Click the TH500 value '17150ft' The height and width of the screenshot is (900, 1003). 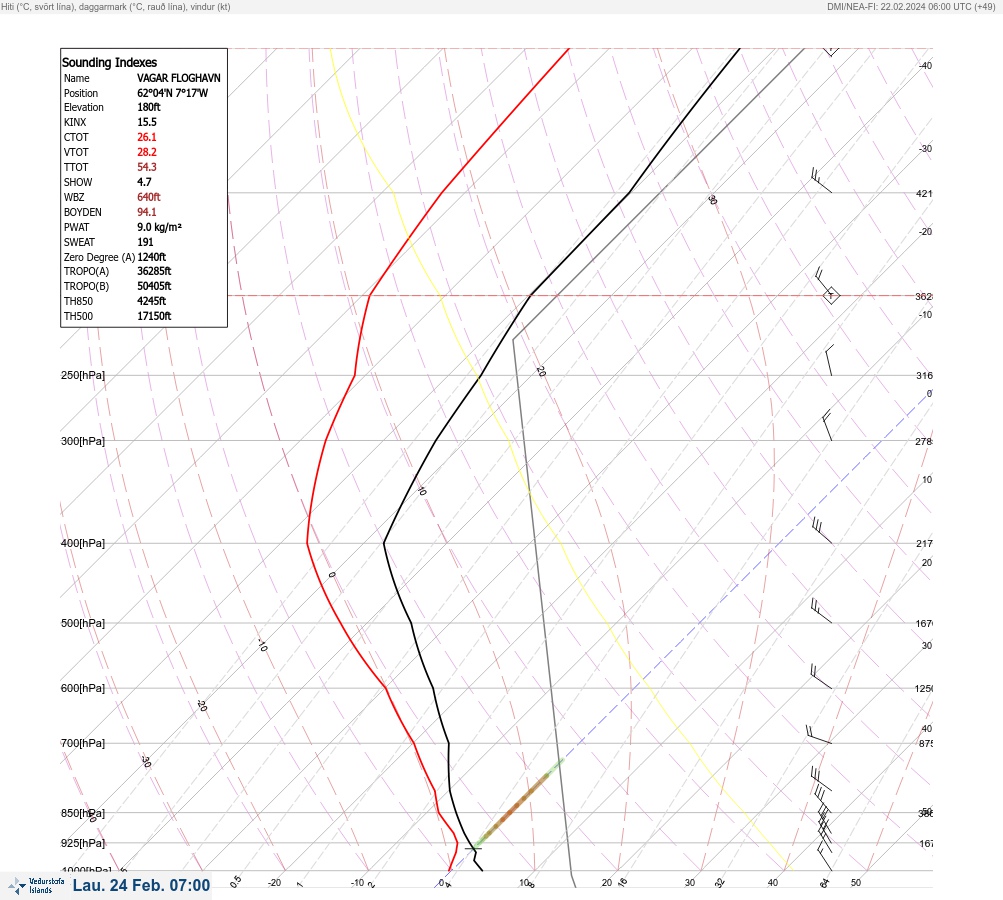pos(154,316)
